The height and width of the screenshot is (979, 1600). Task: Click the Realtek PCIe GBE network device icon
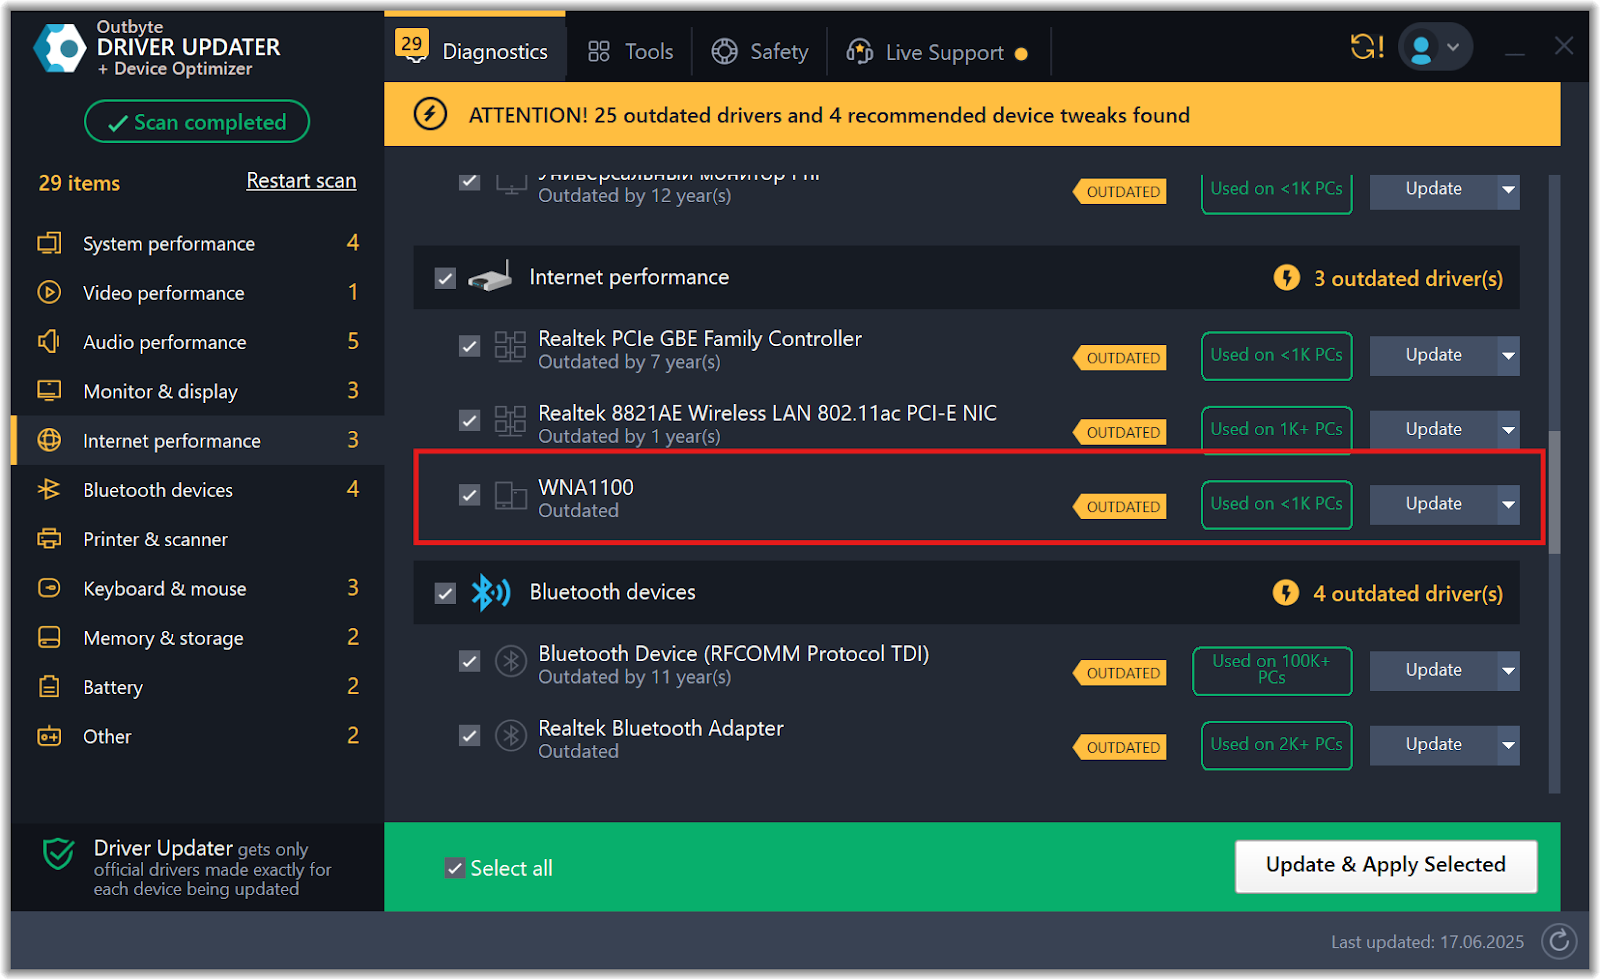[x=510, y=347]
